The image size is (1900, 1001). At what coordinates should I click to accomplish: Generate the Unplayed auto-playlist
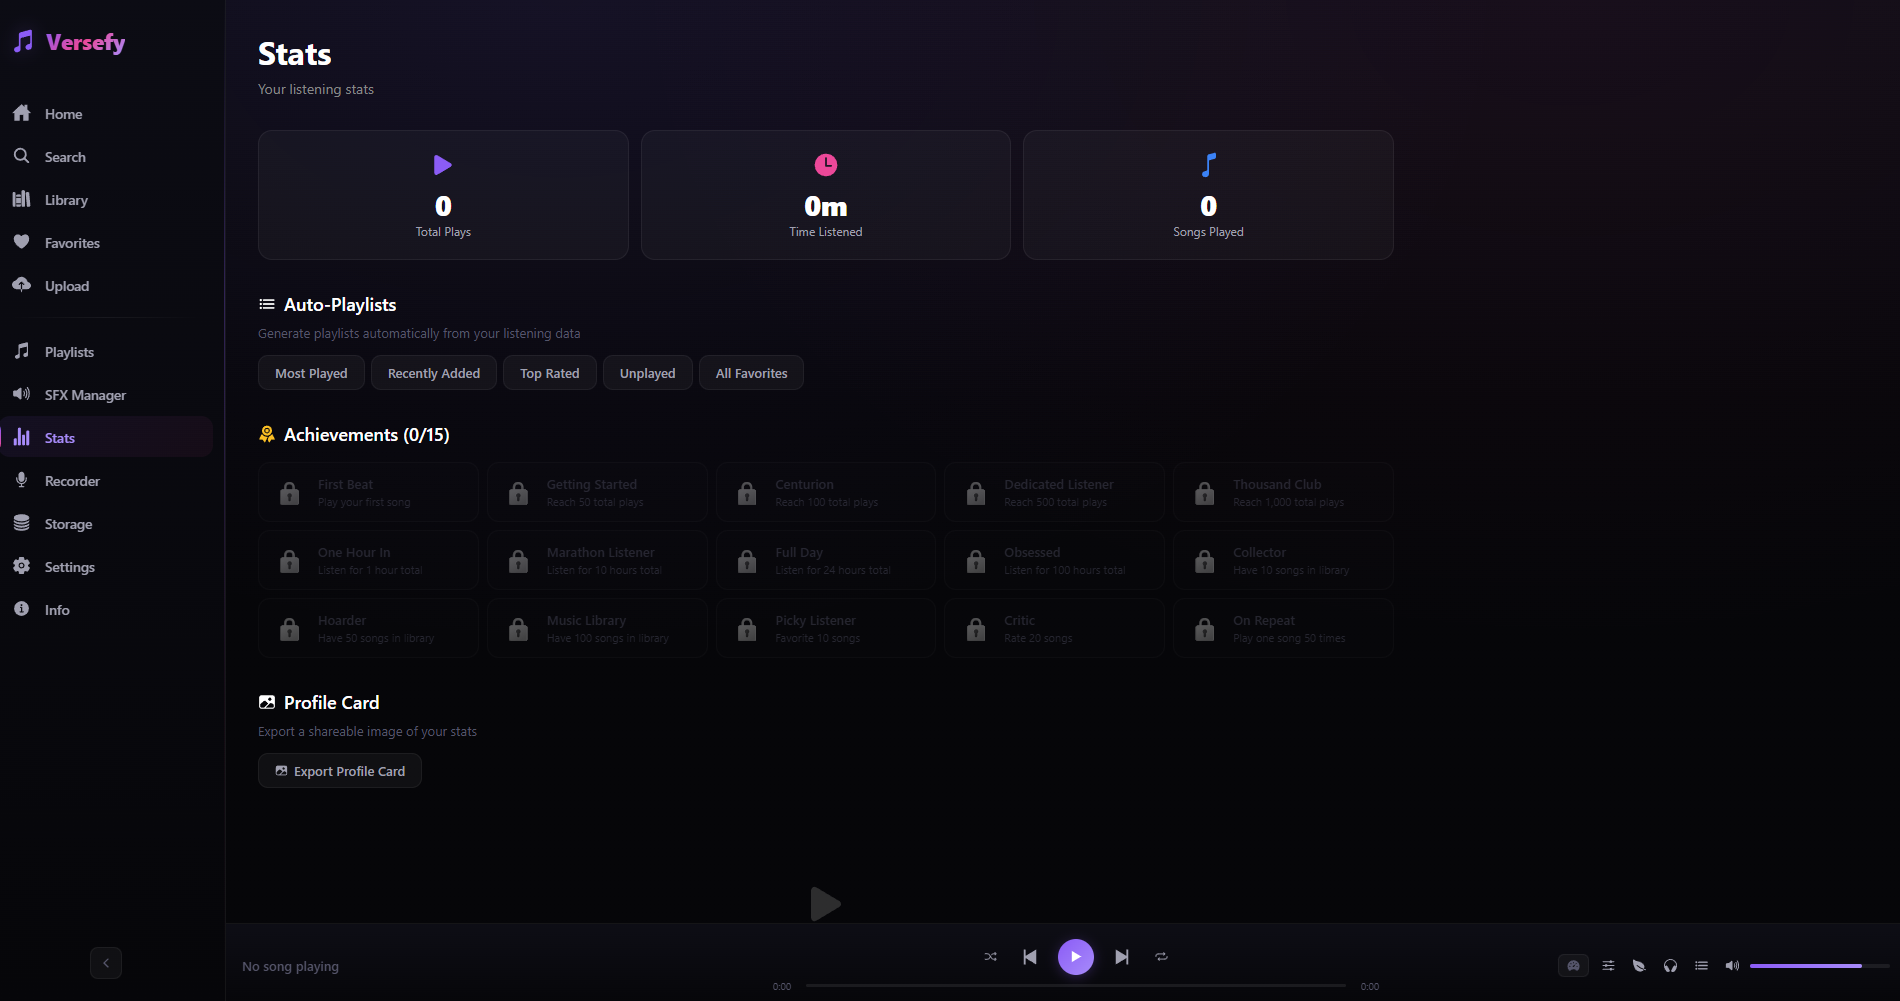coord(647,373)
